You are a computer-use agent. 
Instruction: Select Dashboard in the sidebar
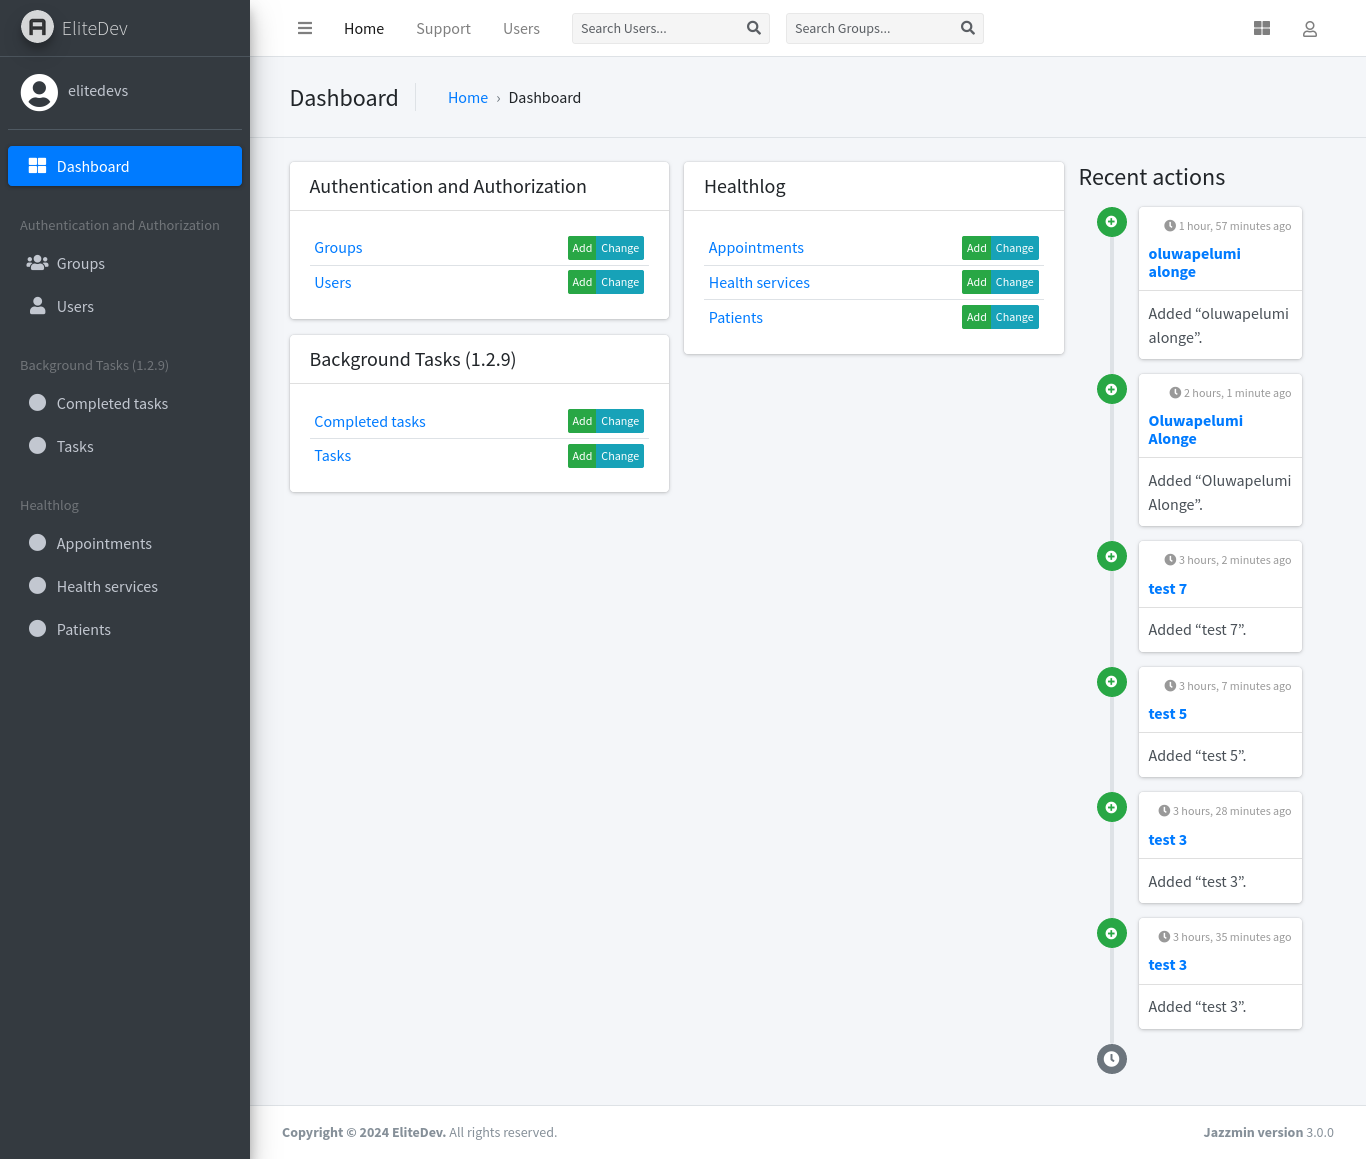click(x=125, y=166)
